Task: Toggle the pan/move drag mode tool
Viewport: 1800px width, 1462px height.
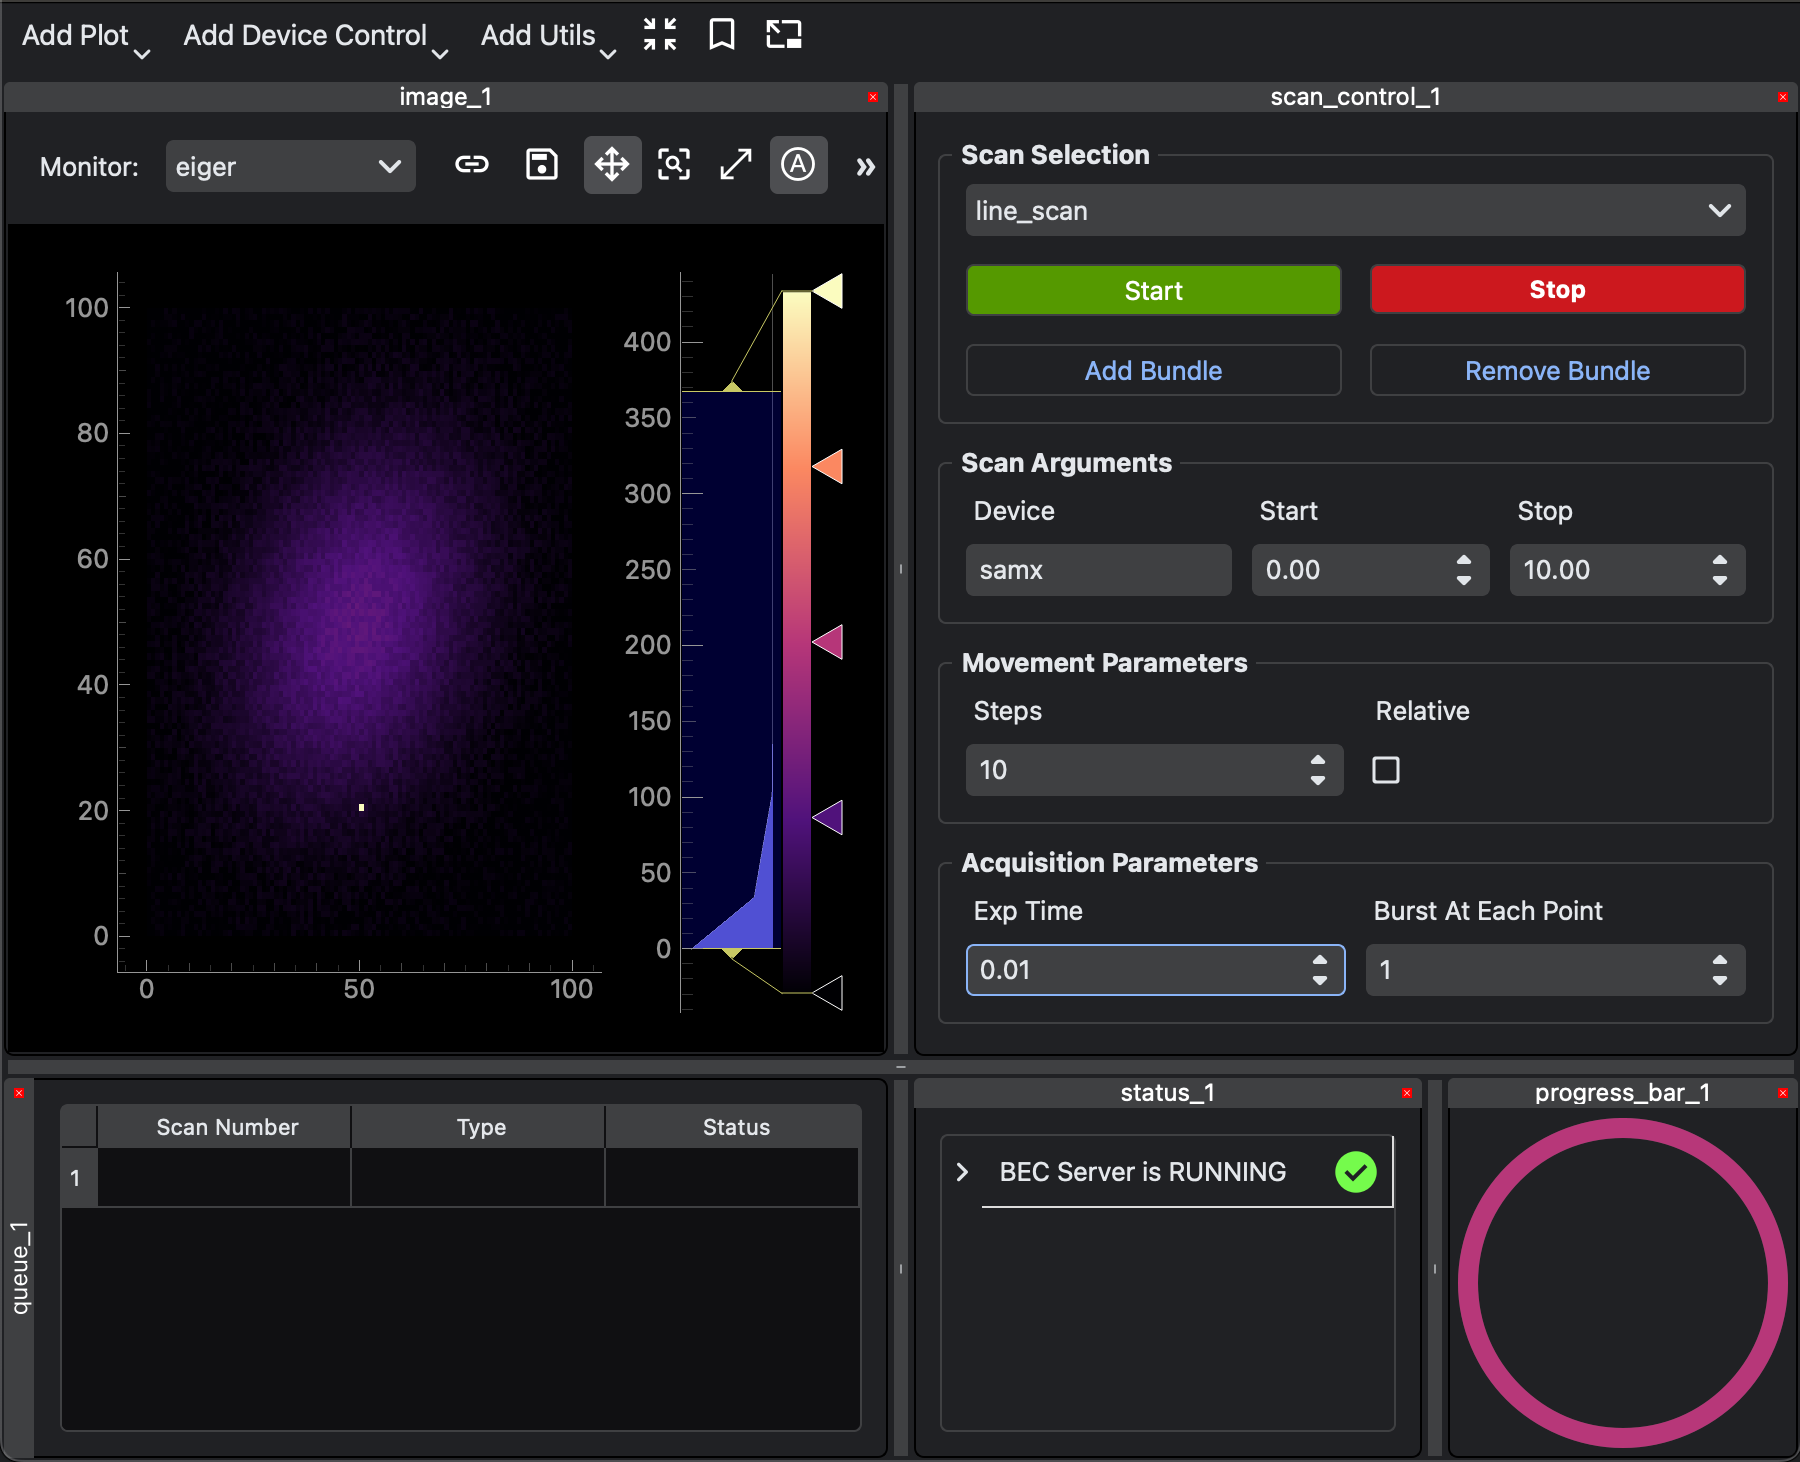Action: point(612,165)
